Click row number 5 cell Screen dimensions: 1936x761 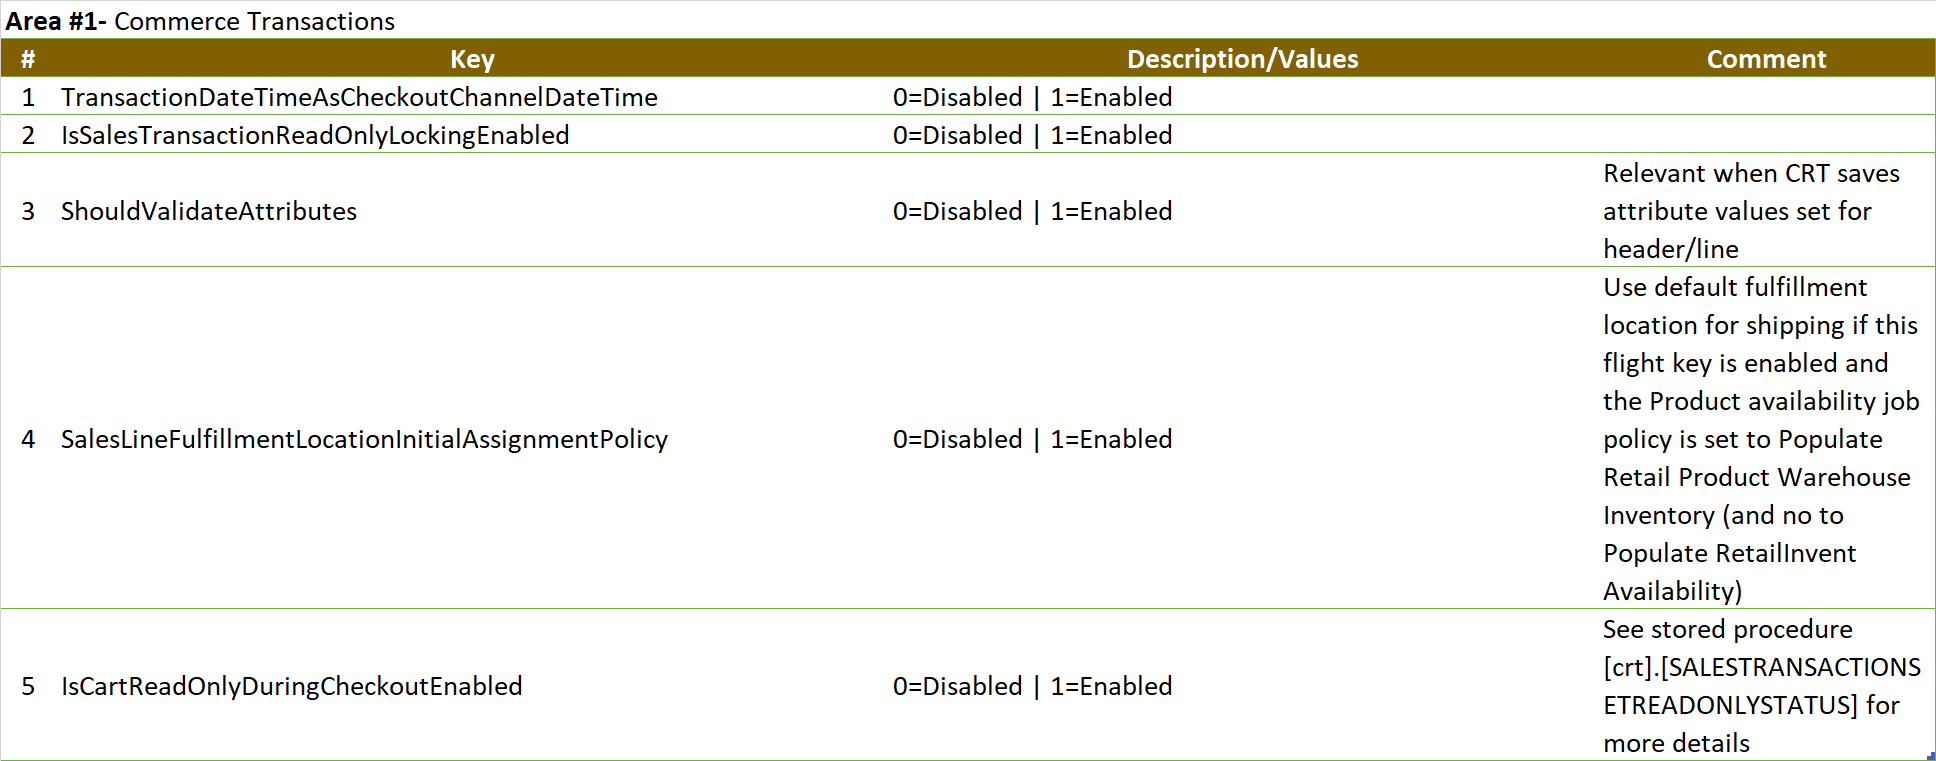click(28, 686)
